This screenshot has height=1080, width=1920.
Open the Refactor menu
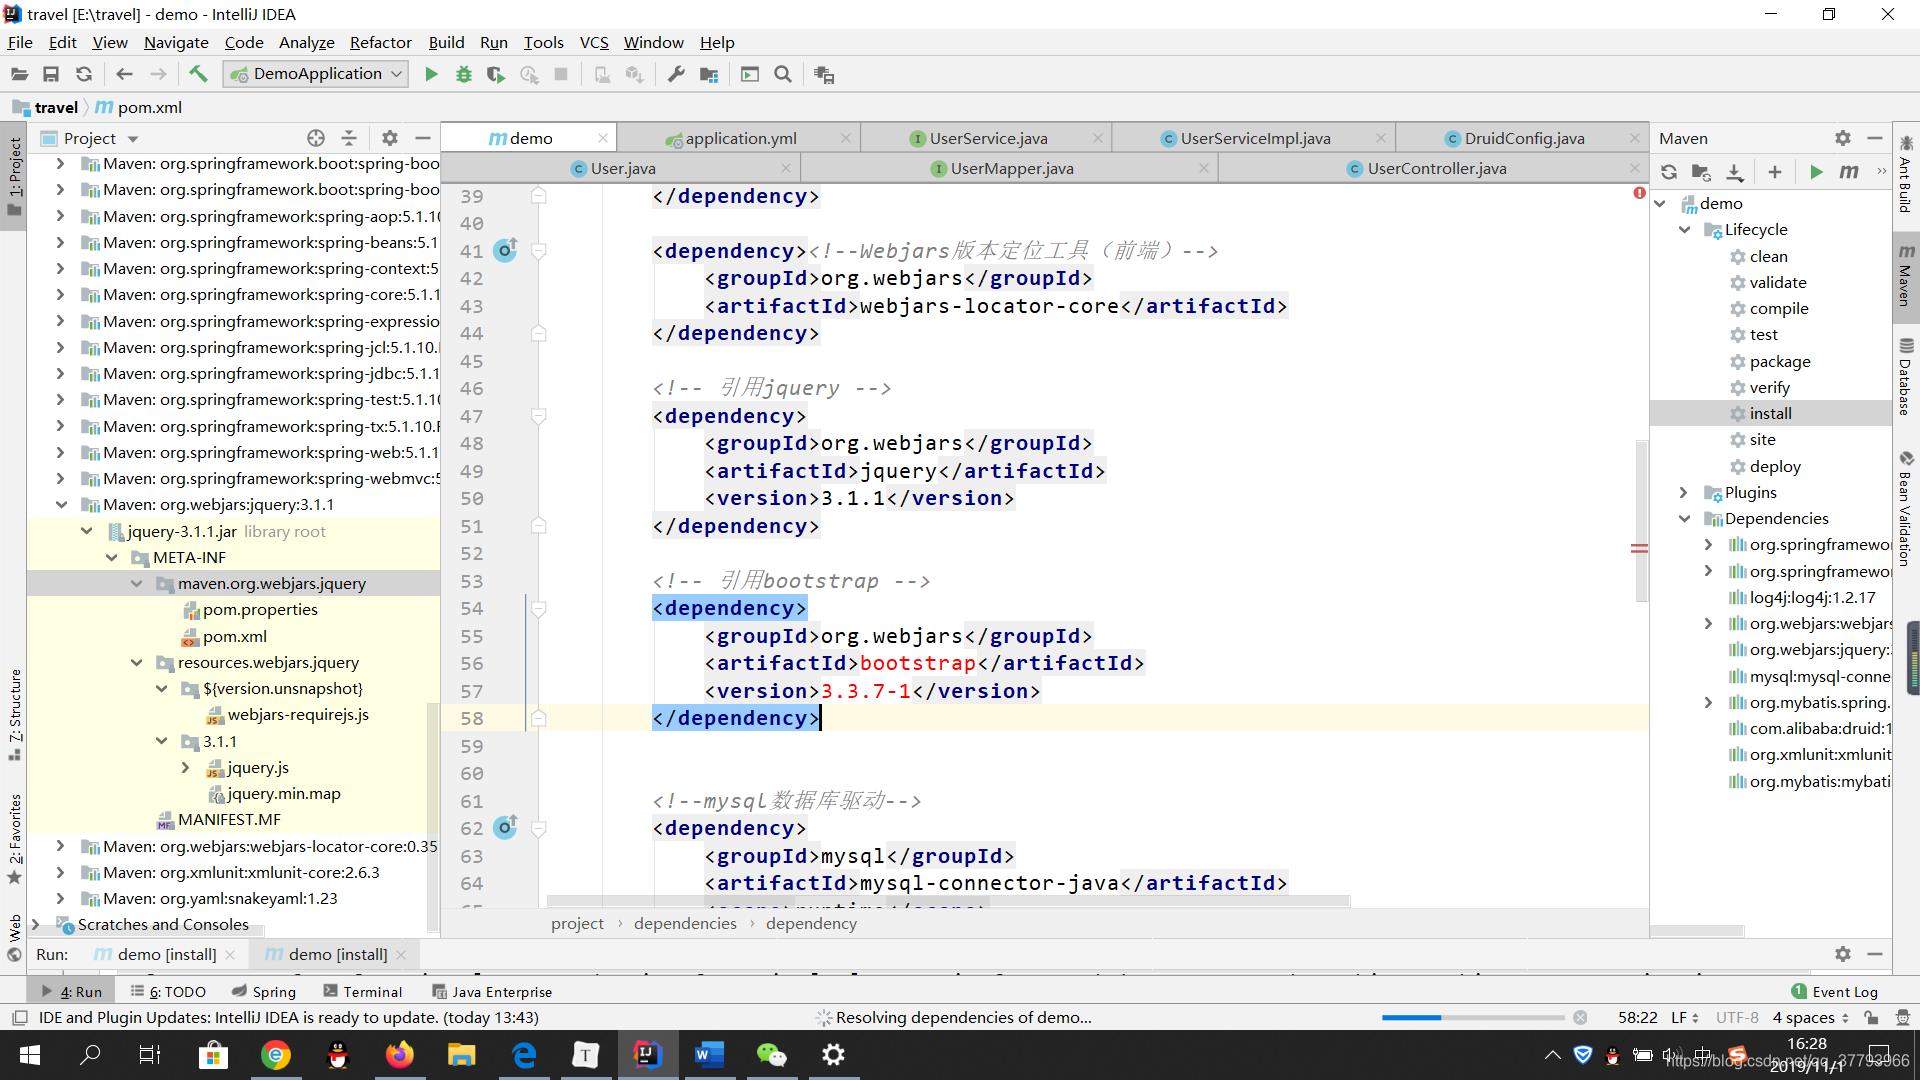click(x=380, y=42)
